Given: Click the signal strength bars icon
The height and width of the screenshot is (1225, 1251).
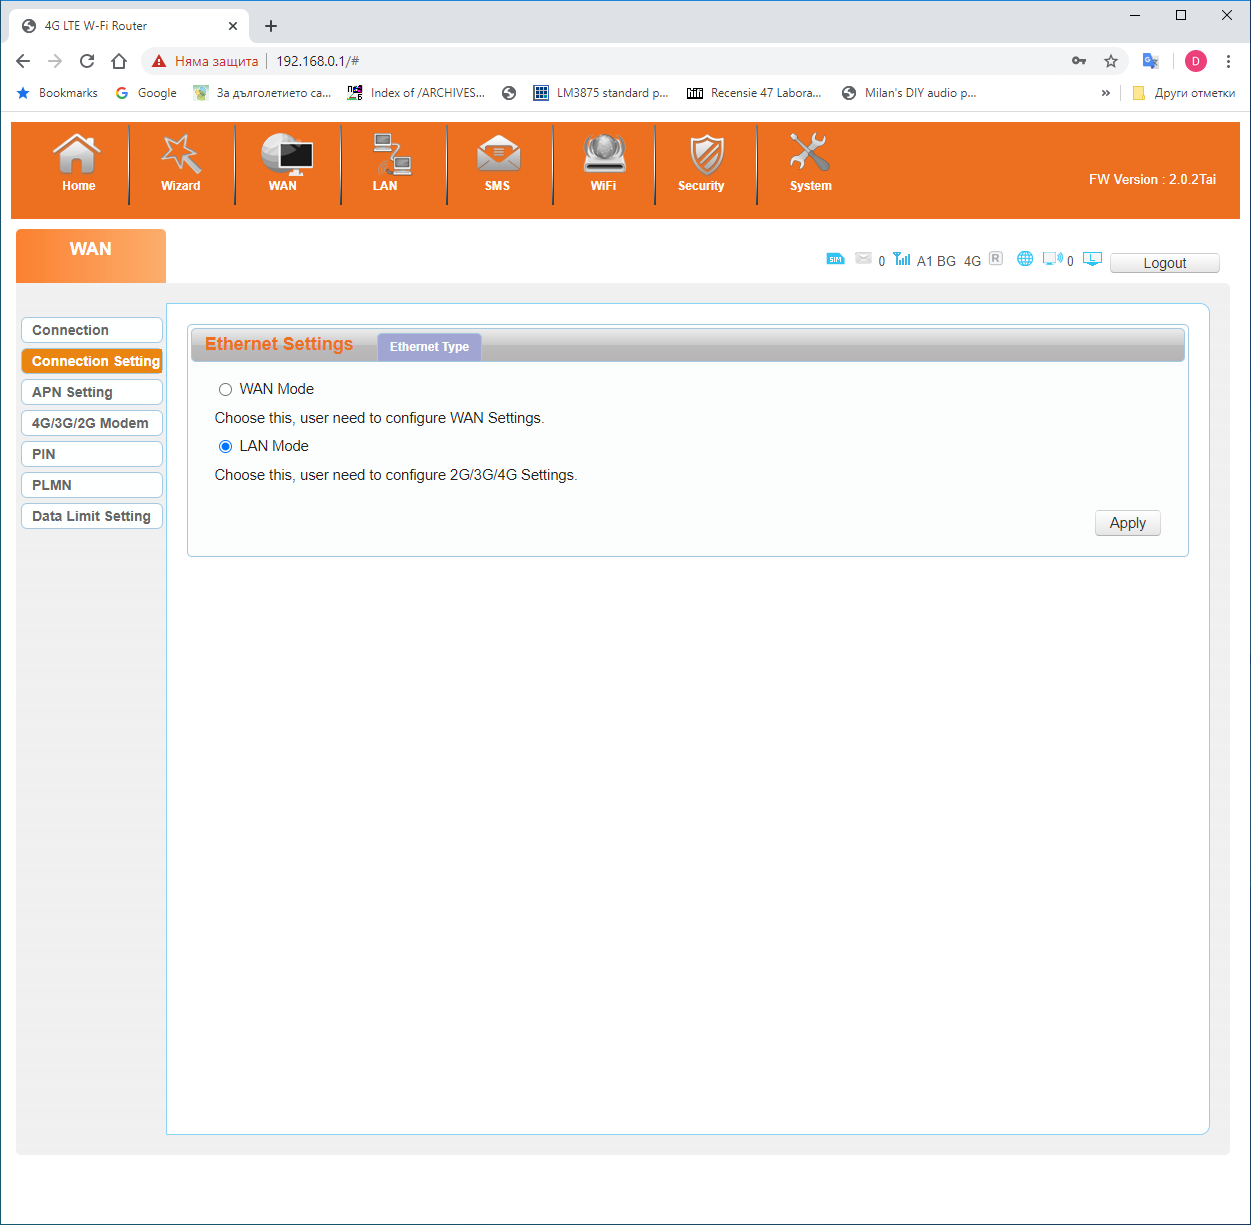Looking at the screenshot, I should 902,259.
